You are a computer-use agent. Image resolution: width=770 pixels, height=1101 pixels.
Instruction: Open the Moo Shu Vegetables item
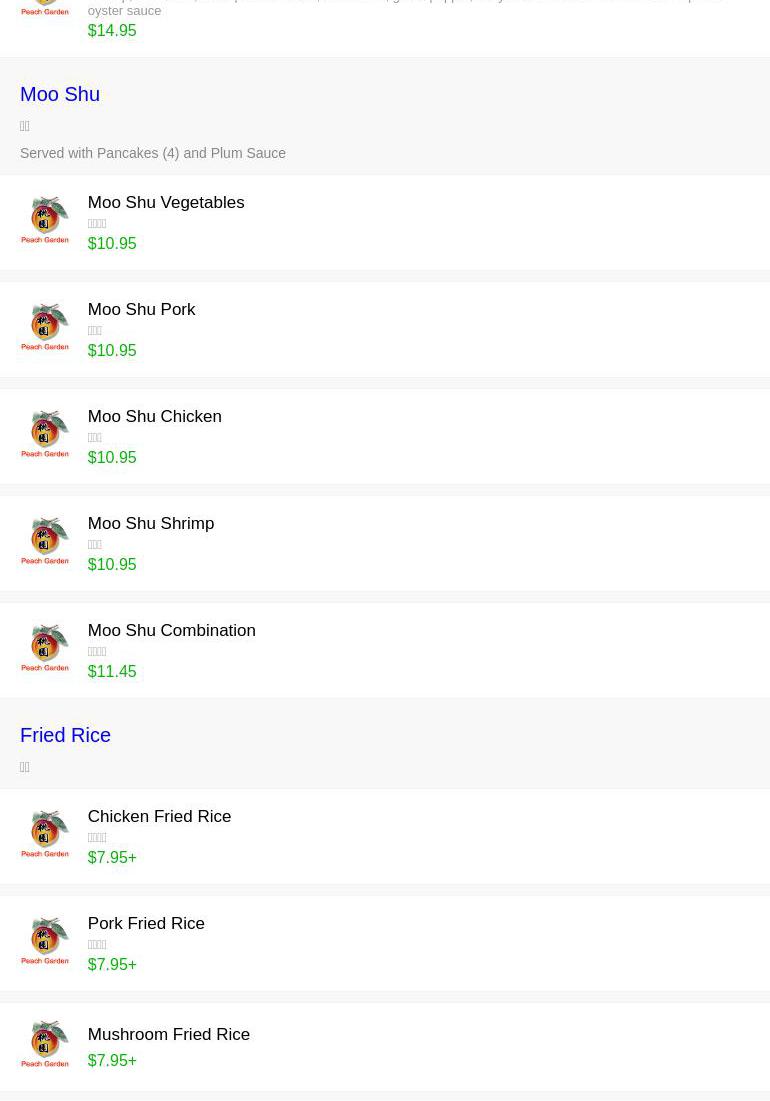click(166, 202)
